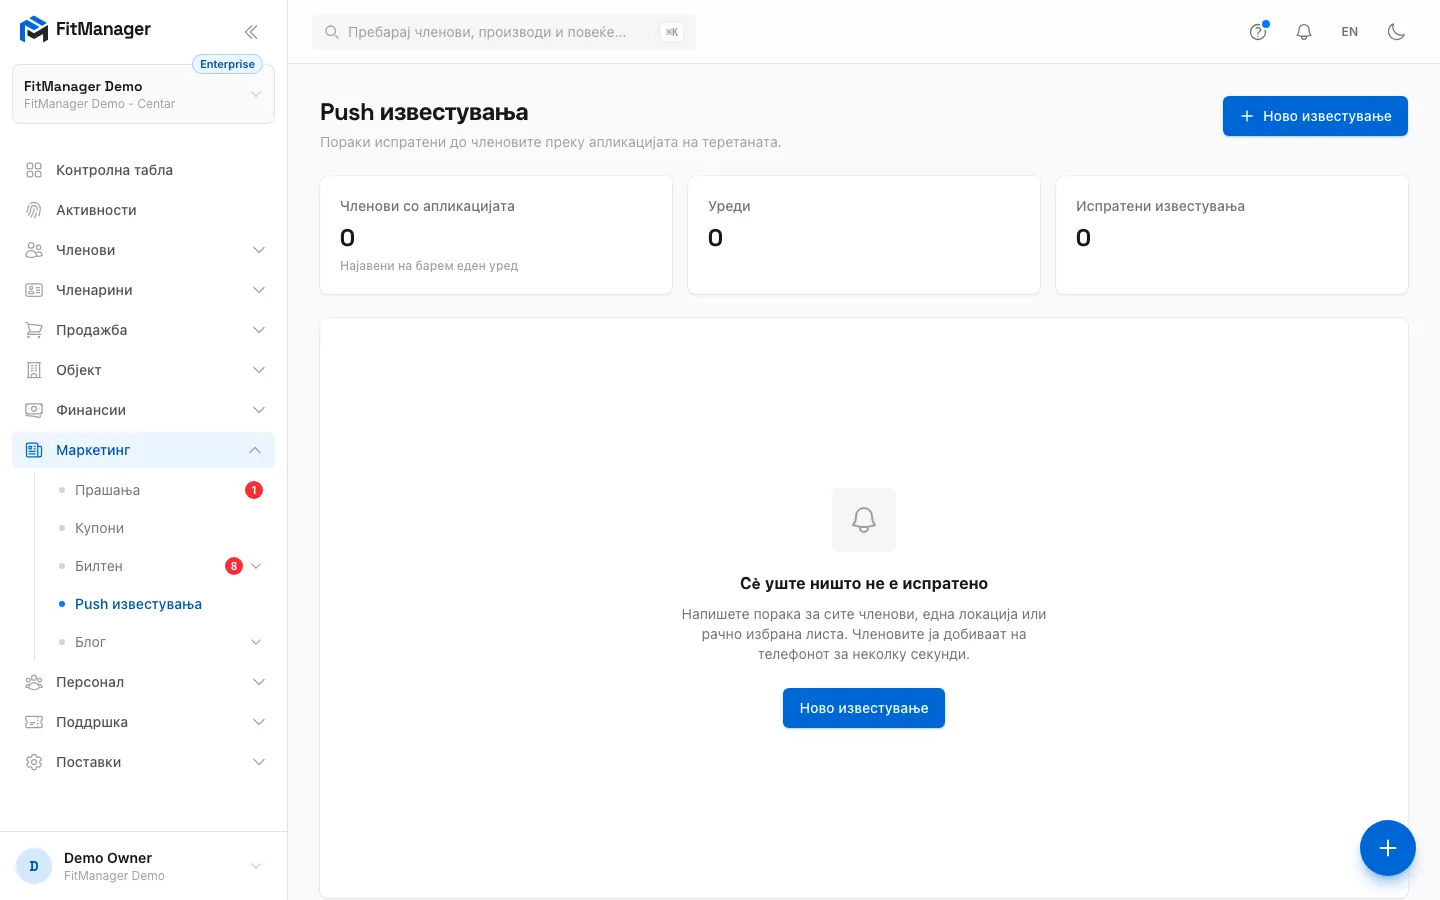Click the search field Пребарај членови
Screen dimensions: 1440x900
(504, 32)
